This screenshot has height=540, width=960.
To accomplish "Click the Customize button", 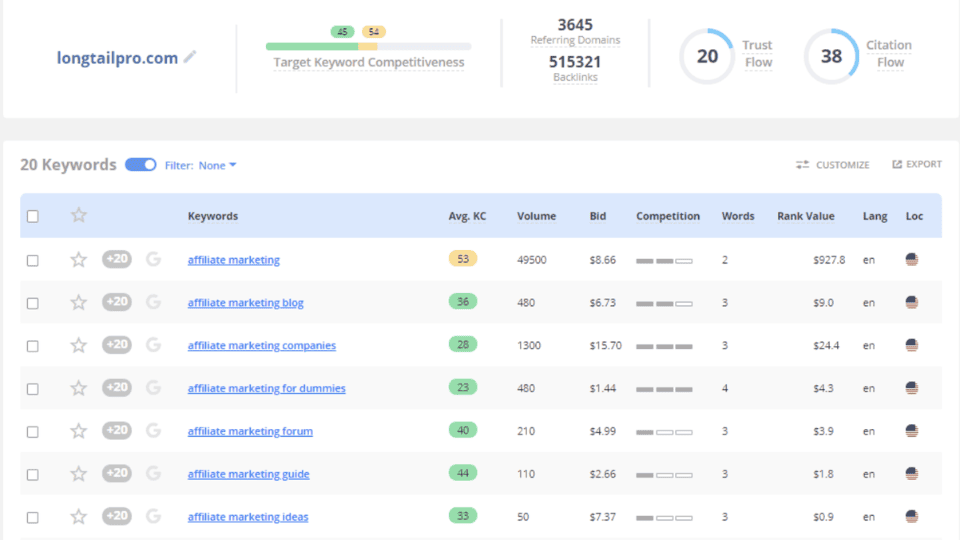I will pyautogui.click(x=833, y=165).
